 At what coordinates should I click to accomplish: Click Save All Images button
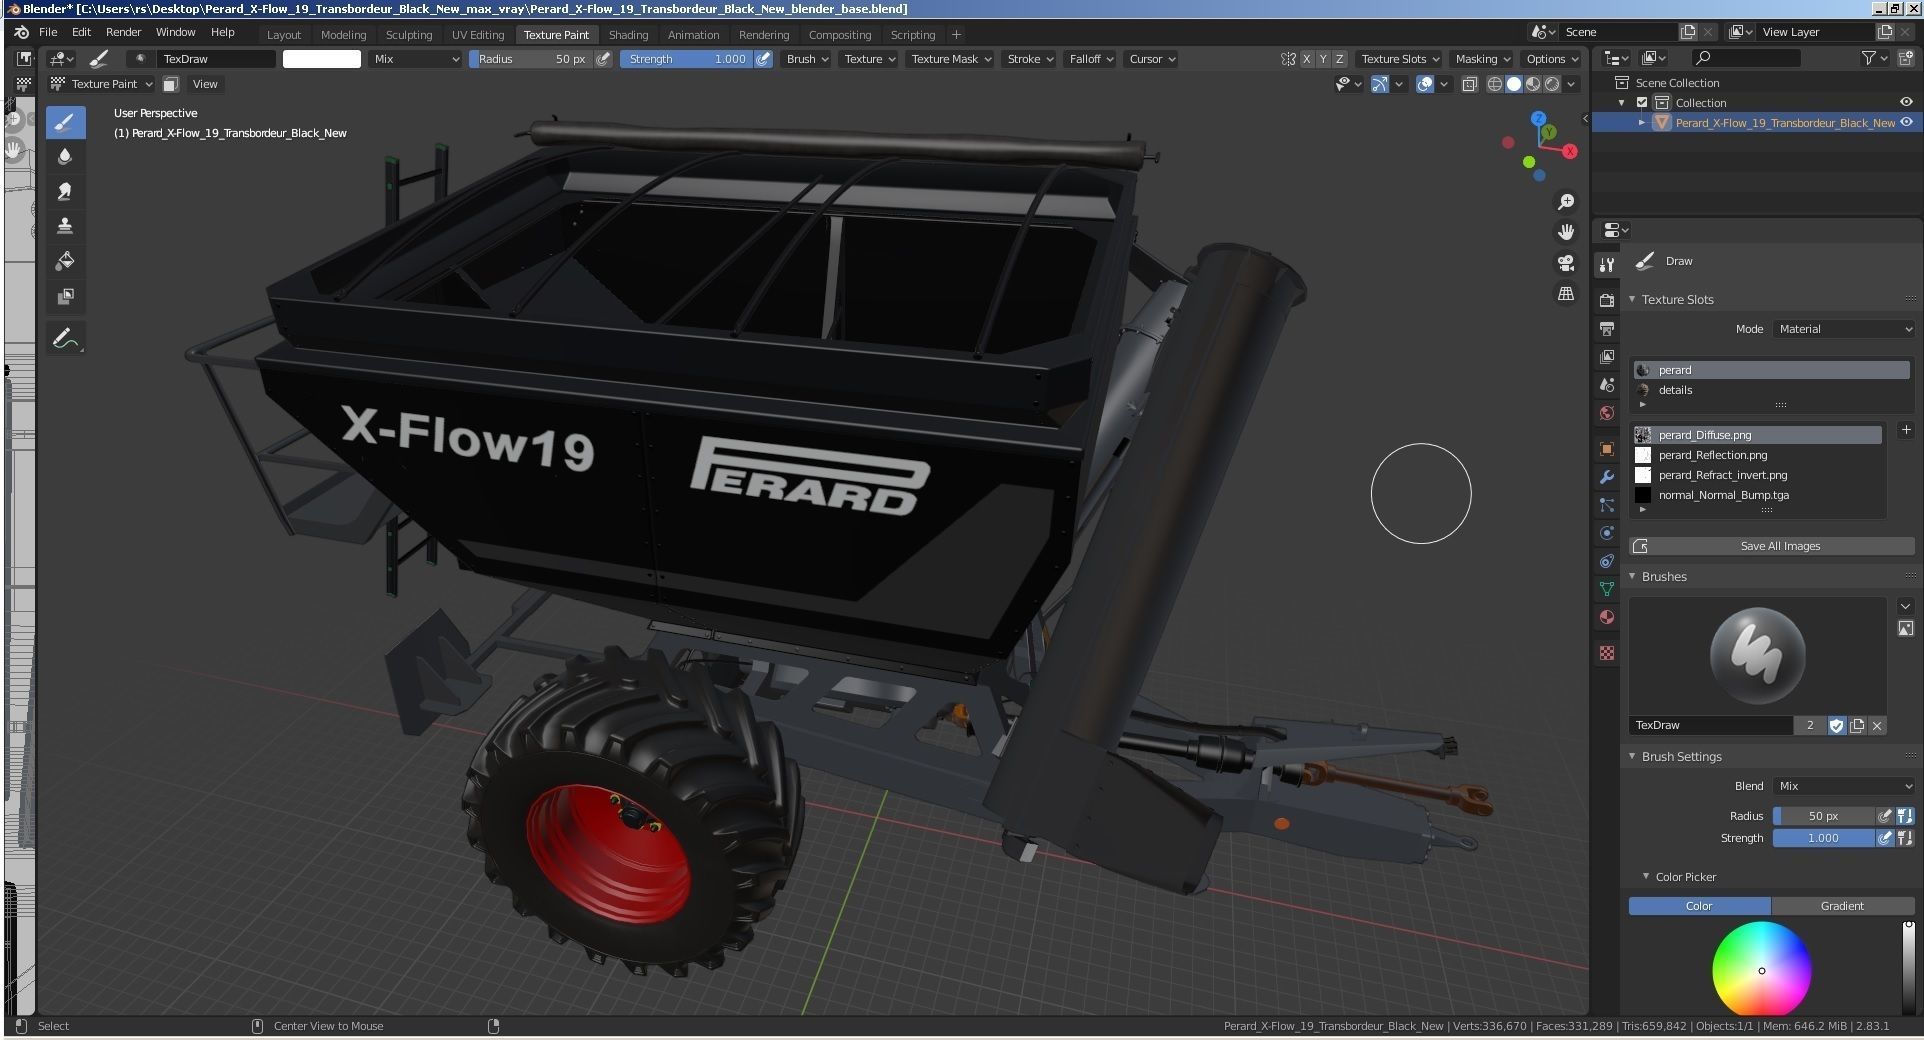click(1772, 546)
